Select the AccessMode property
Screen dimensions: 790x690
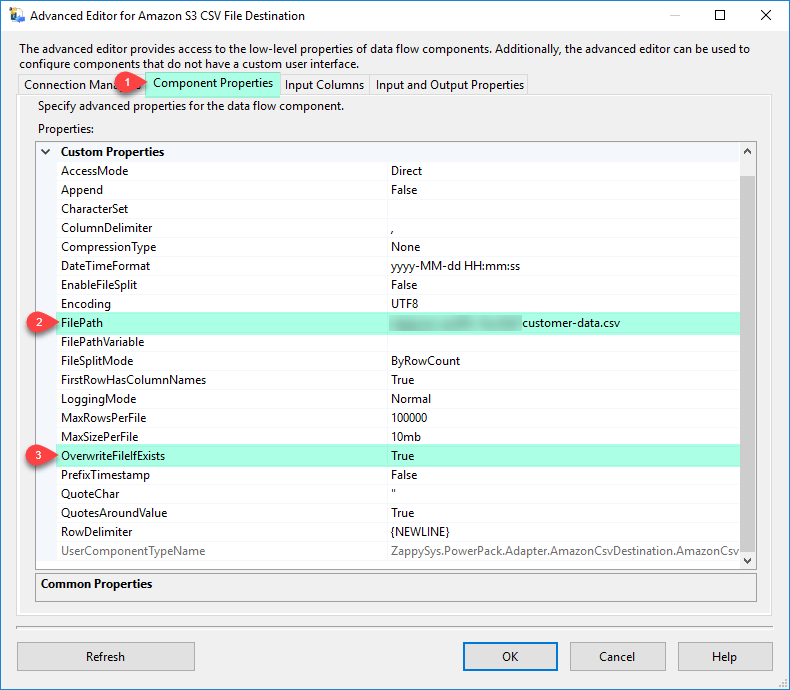[95, 171]
